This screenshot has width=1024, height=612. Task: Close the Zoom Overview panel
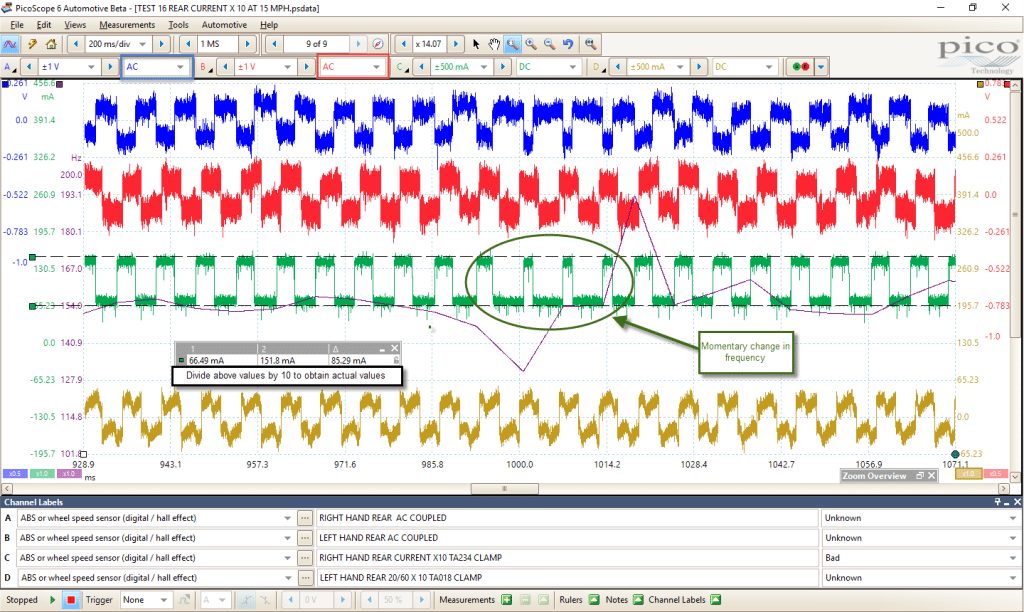coord(932,475)
